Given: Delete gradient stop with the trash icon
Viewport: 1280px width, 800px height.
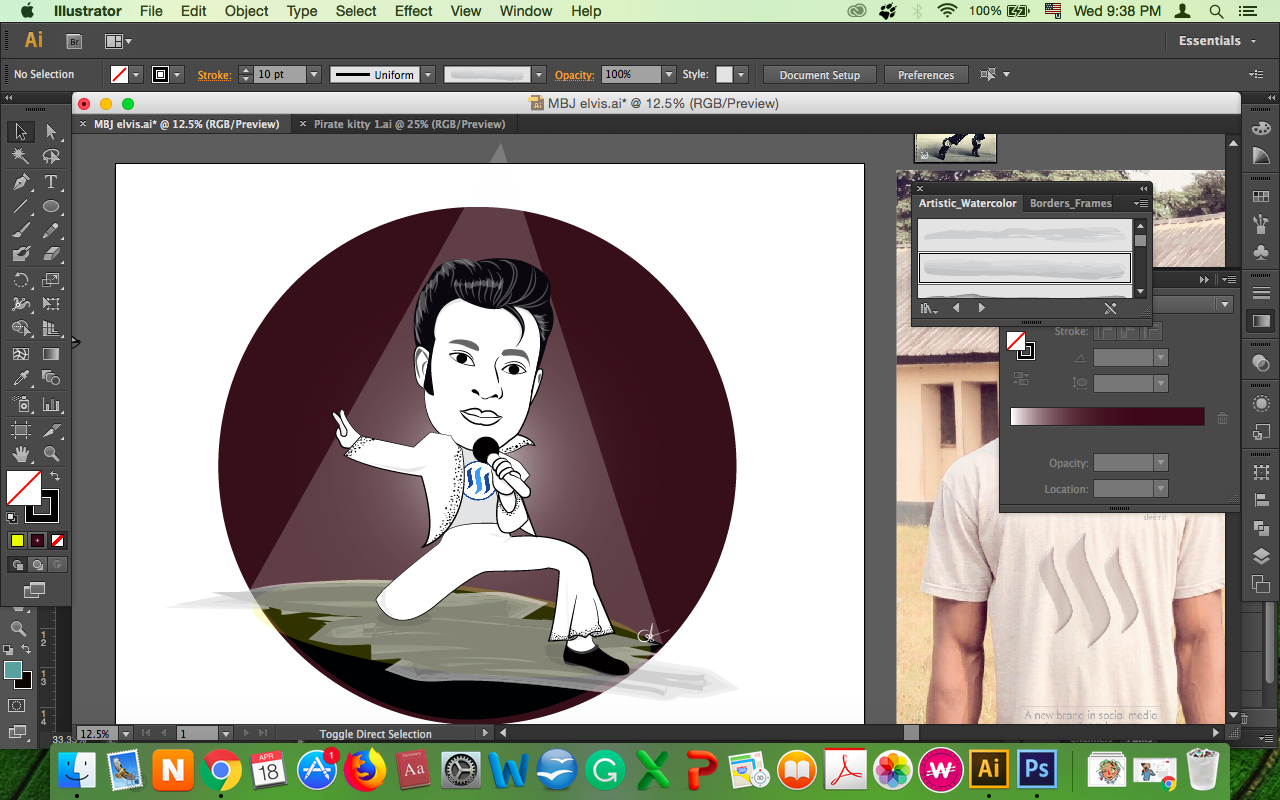Looking at the screenshot, I should point(1222,418).
